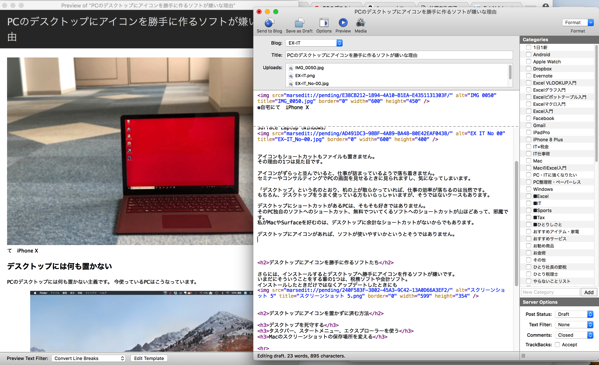Click the Add category button
This screenshot has height=365, width=599.
pyautogui.click(x=589, y=292)
